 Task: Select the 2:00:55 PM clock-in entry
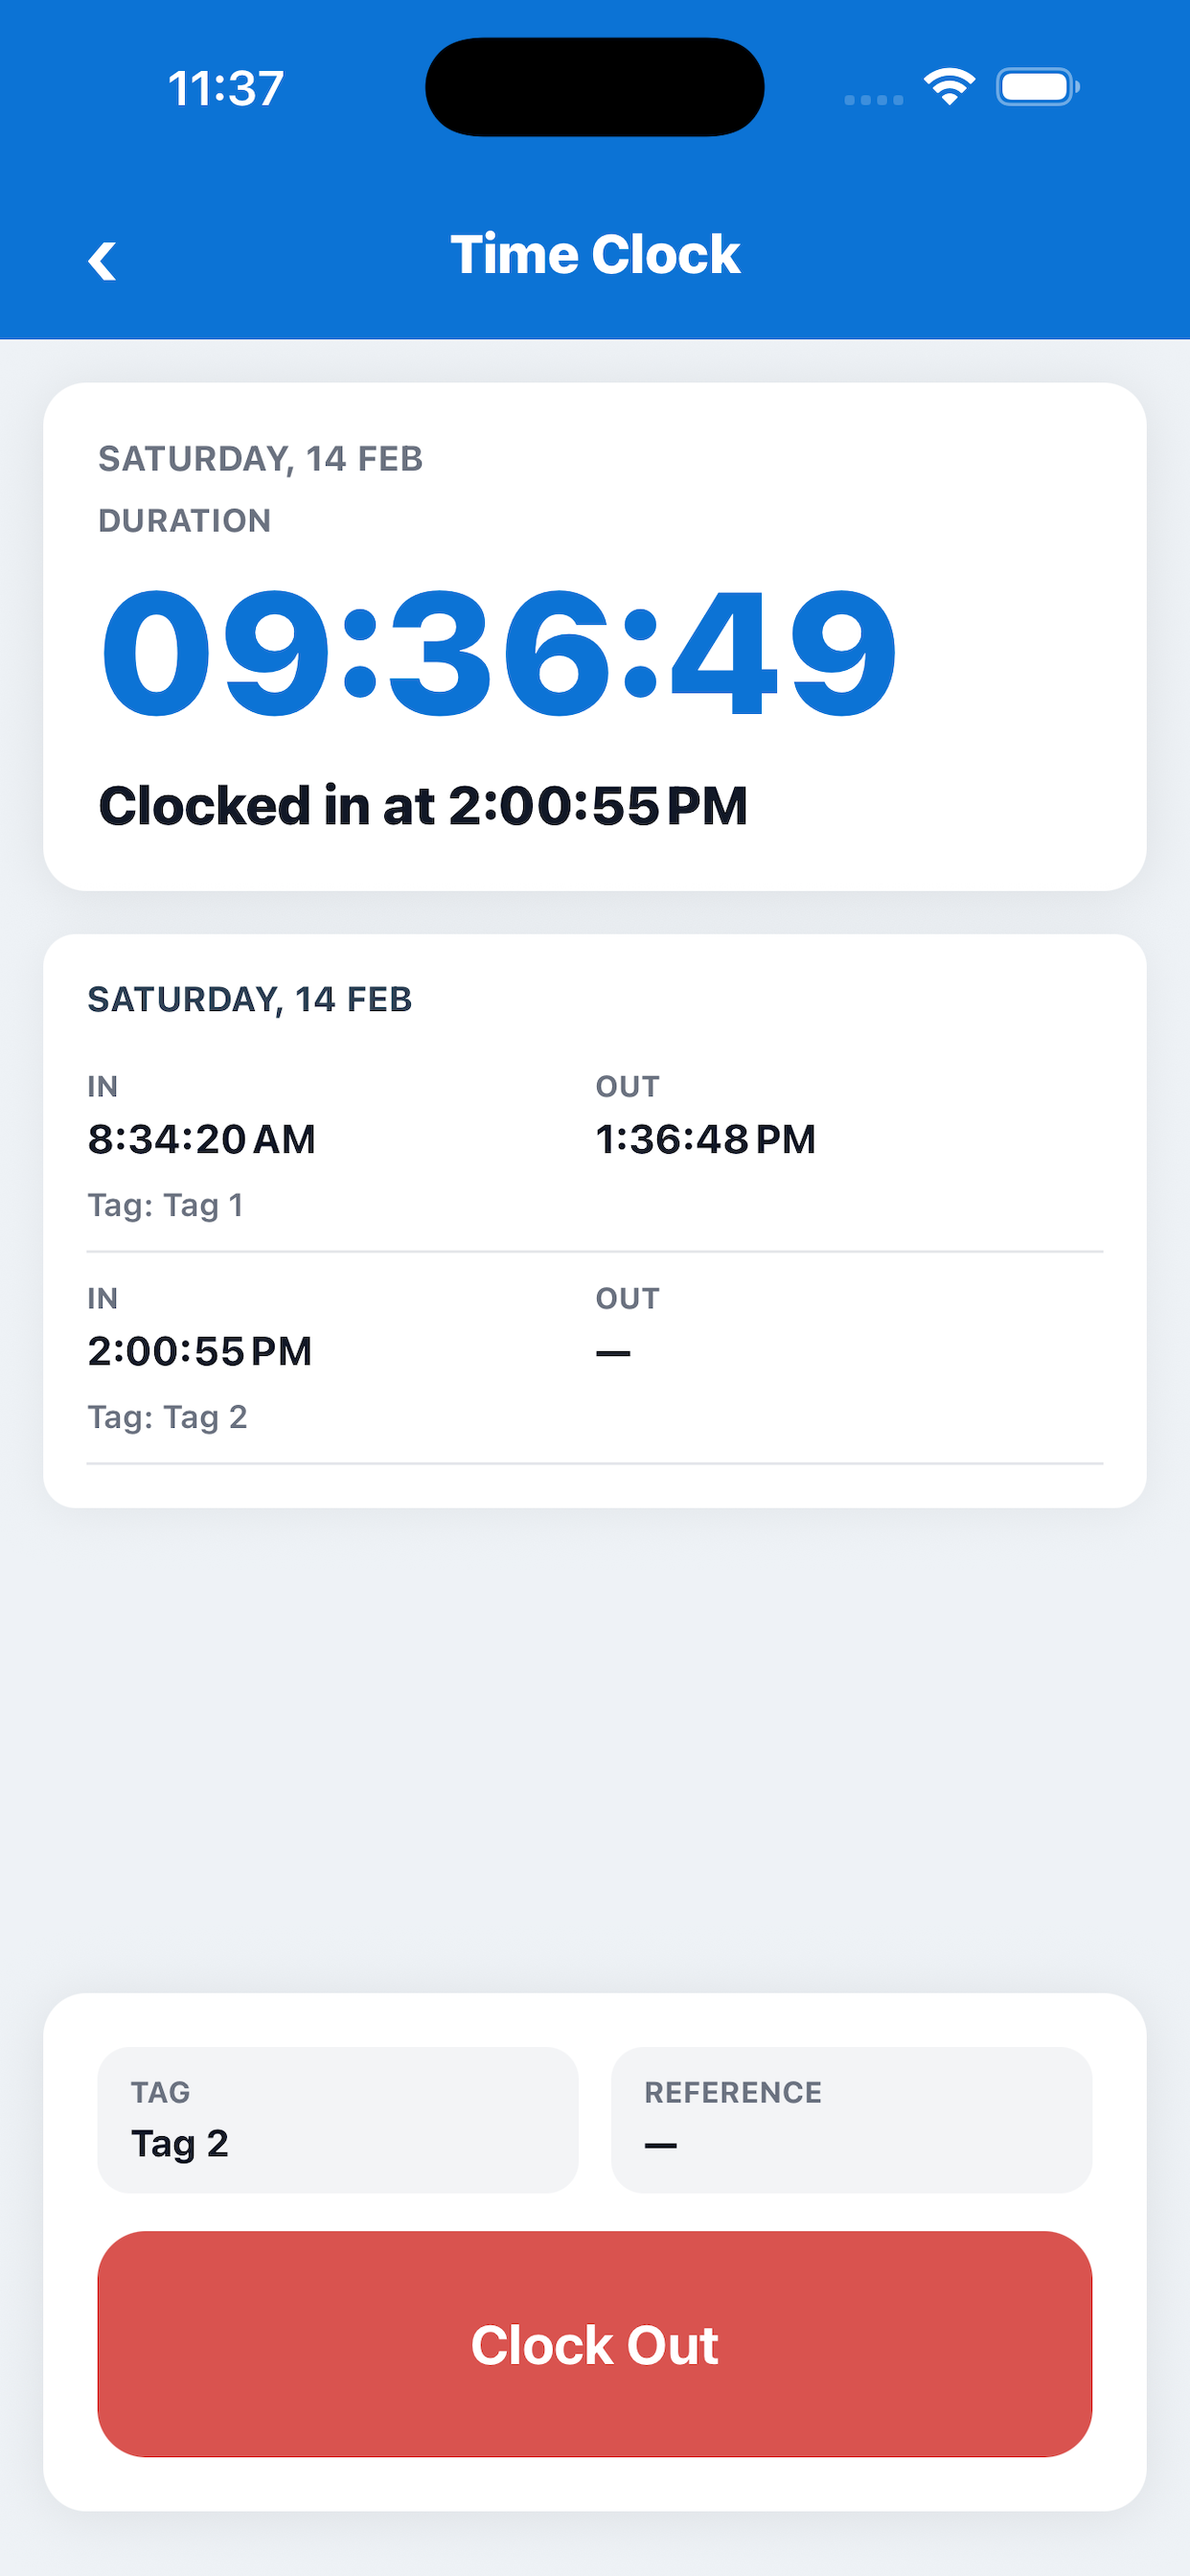point(199,1351)
